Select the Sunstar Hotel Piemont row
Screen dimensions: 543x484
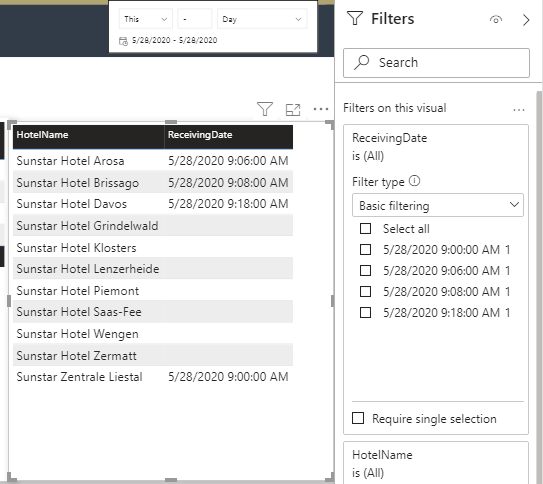click(153, 291)
